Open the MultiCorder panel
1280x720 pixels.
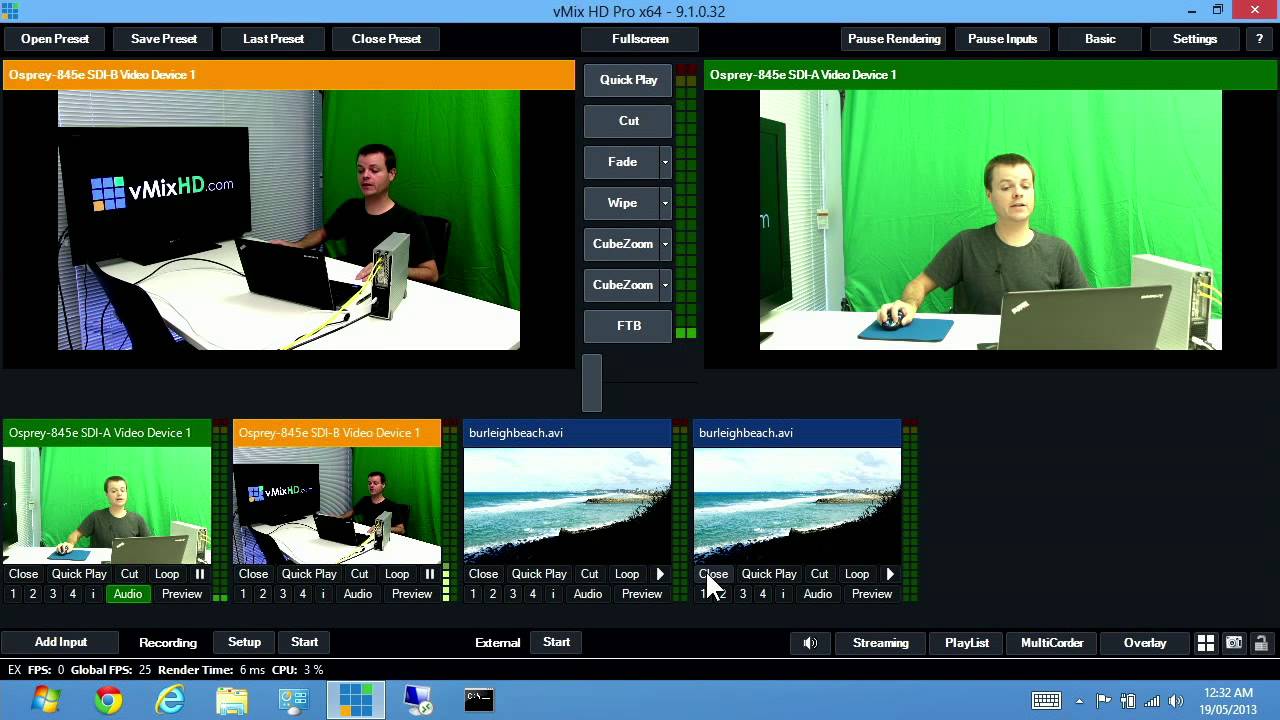(1052, 643)
